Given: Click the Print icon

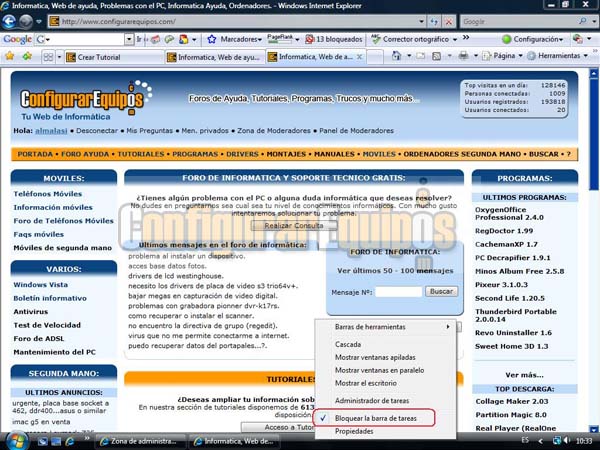Looking at the screenshot, I should click(463, 56).
